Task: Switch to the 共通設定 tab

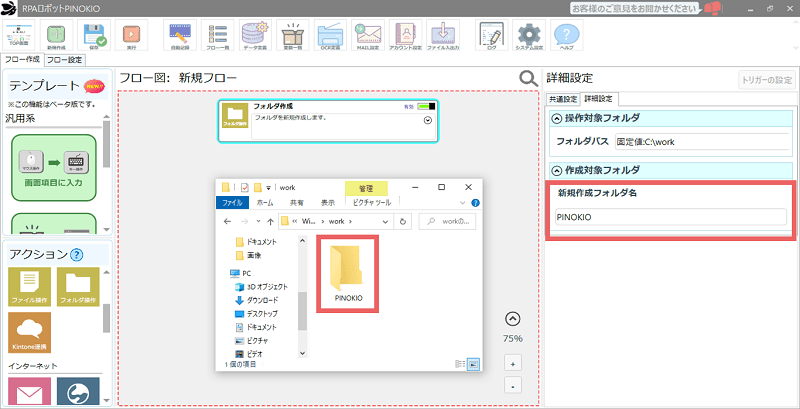Action: pos(563,98)
